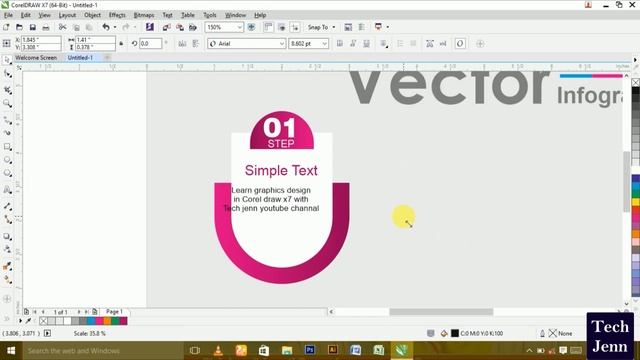640x360 pixels.
Task: Select the Pick tool in the toolbox
Action: [x=7, y=60]
